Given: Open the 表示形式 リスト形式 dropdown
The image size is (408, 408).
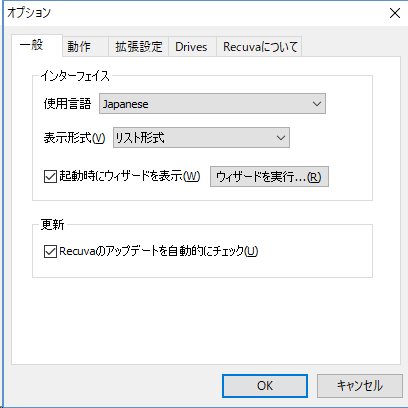Looking at the screenshot, I should [201, 137].
